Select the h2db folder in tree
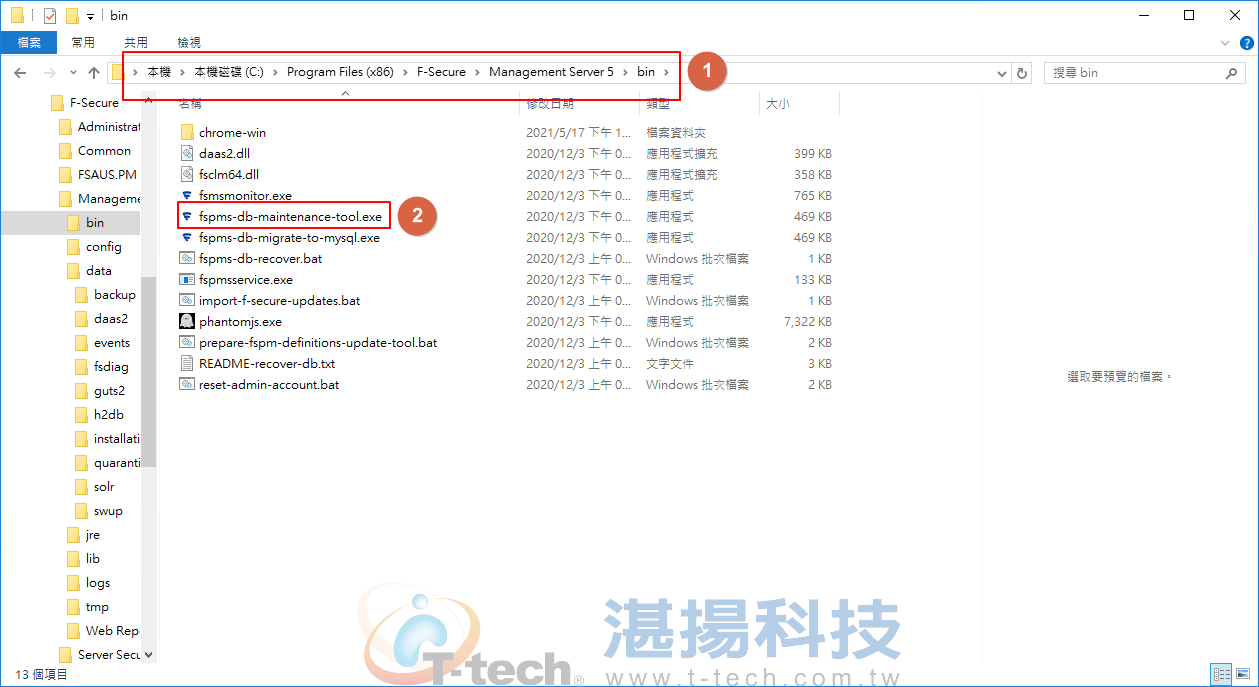This screenshot has width=1259, height=687. [x=100, y=414]
